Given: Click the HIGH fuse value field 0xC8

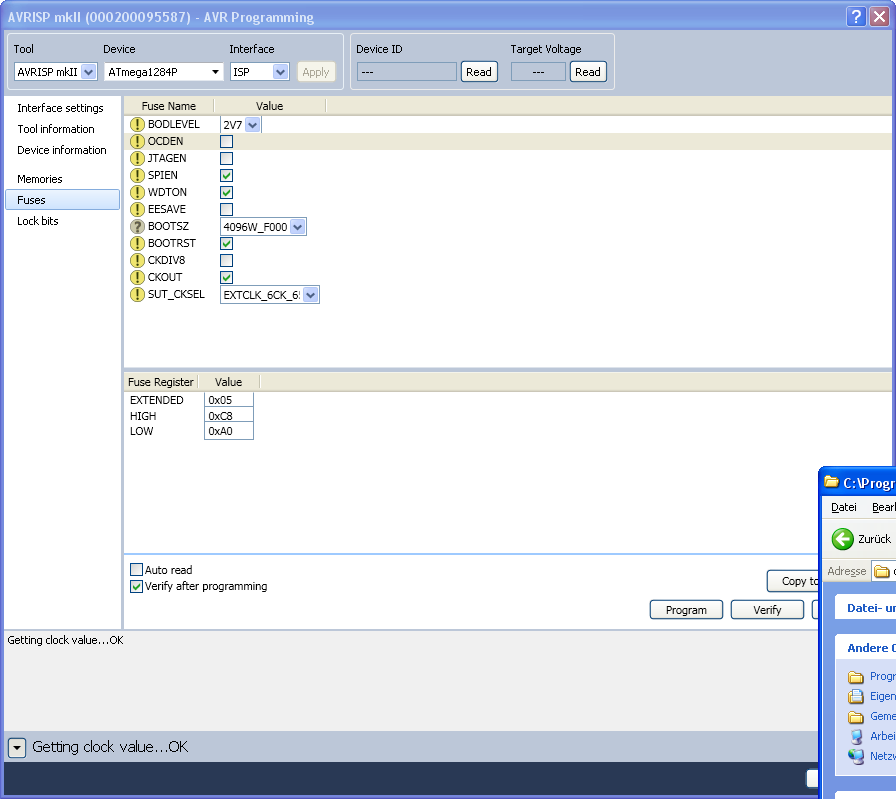Looking at the screenshot, I should click(x=229, y=416).
